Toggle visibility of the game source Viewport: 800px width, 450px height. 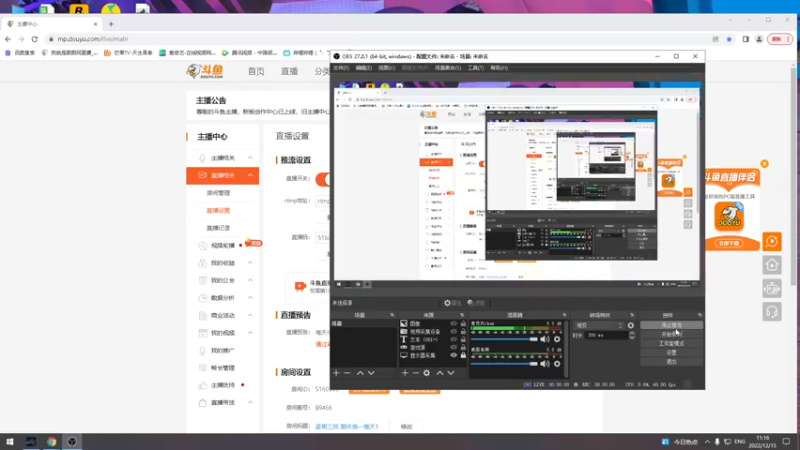tap(454, 347)
